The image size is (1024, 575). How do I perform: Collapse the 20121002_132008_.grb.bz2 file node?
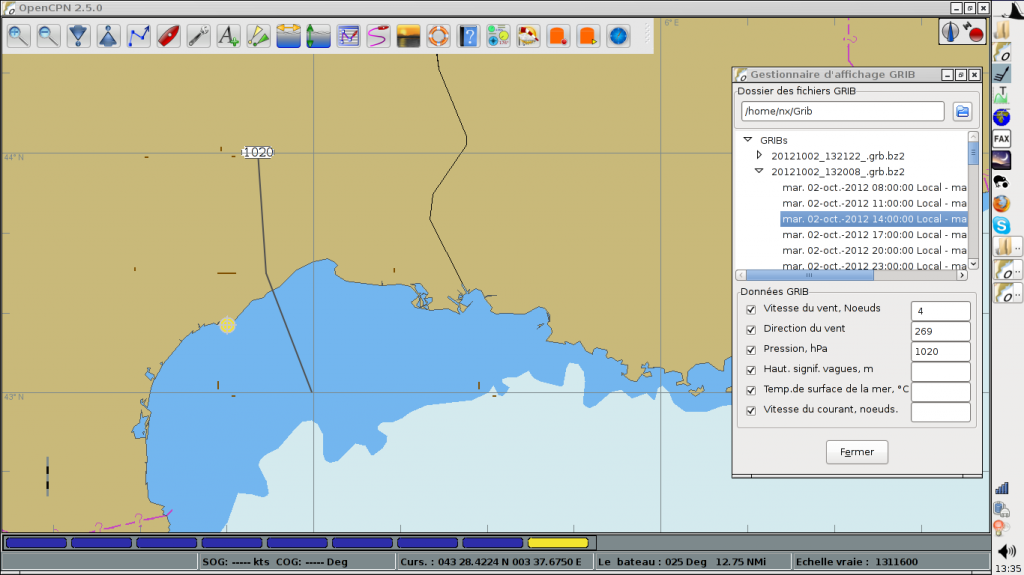click(x=759, y=172)
